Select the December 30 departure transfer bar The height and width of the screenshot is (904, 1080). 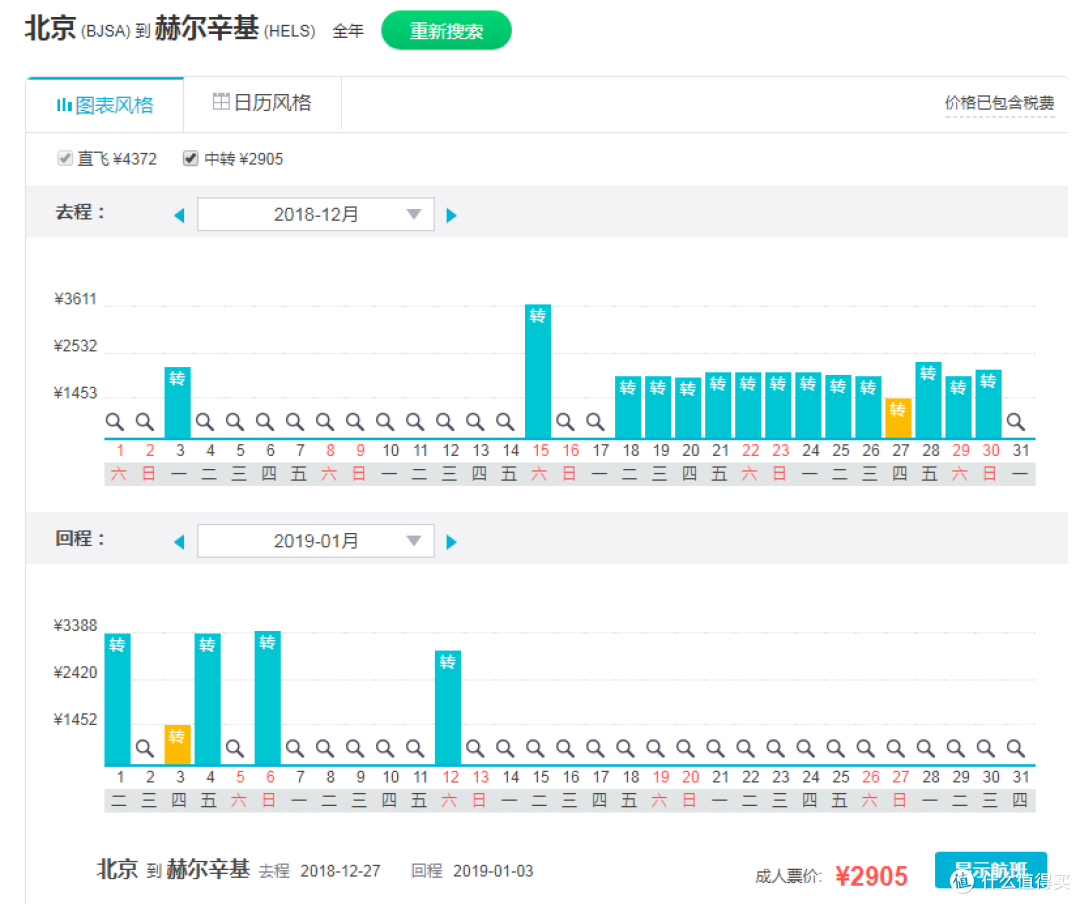click(x=988, y=404)
